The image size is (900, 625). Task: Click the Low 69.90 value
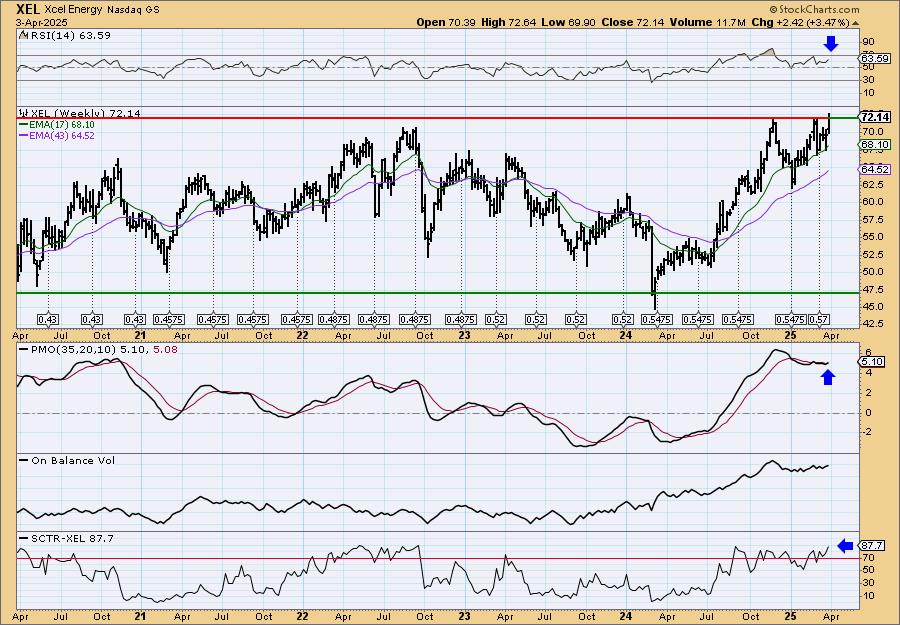pos(568,22)
